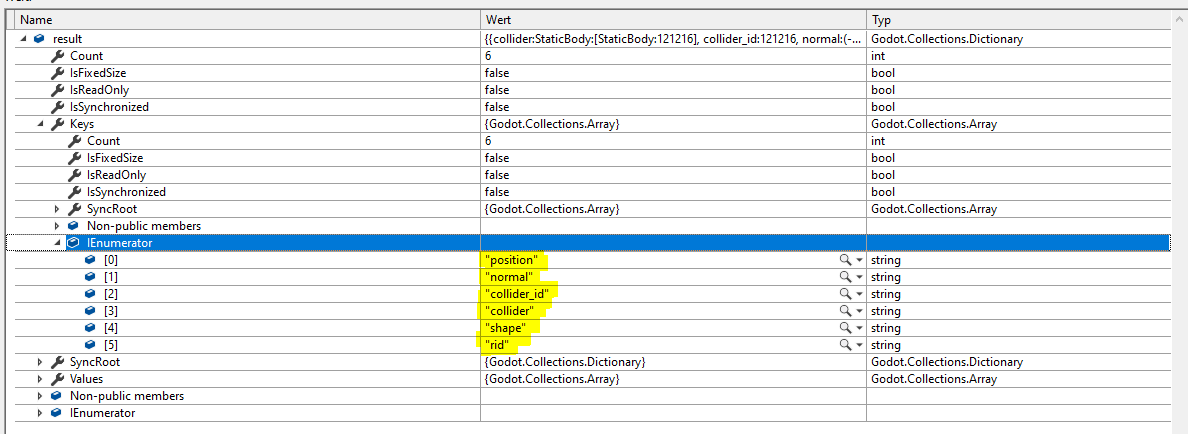This screenshot has width=1188, height=434.
Task: Expand the bottom IEnumerator node
Action: click(x=40, y=413)
